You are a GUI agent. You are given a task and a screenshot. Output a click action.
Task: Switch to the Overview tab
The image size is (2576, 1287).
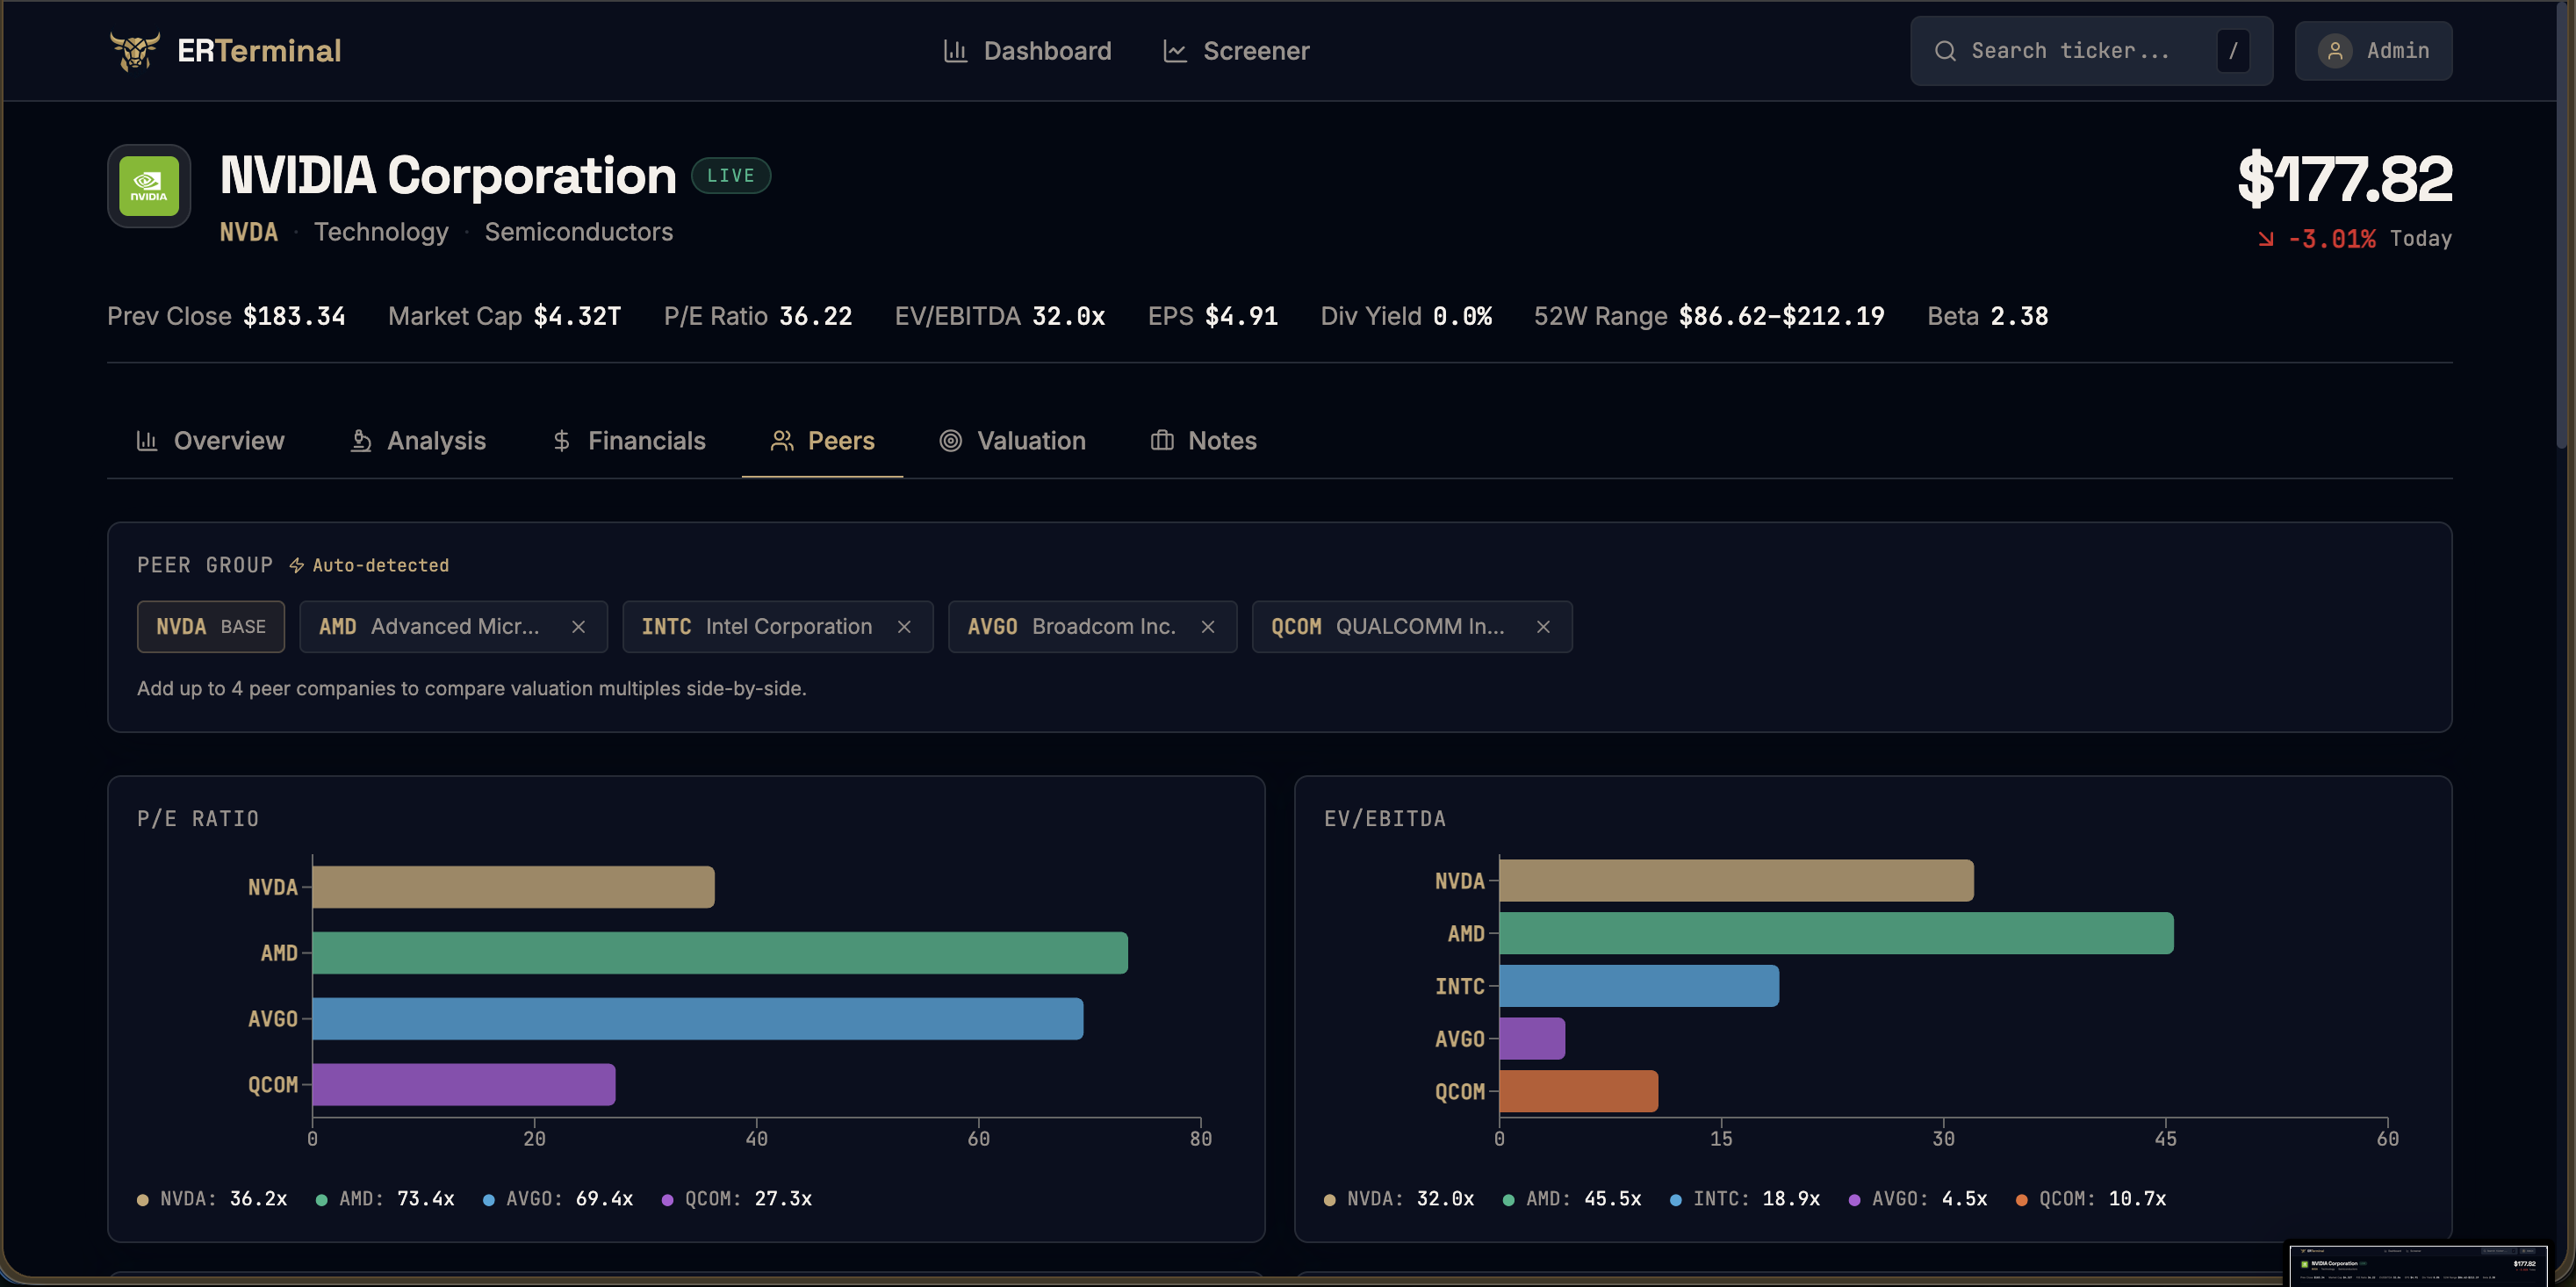211,440
